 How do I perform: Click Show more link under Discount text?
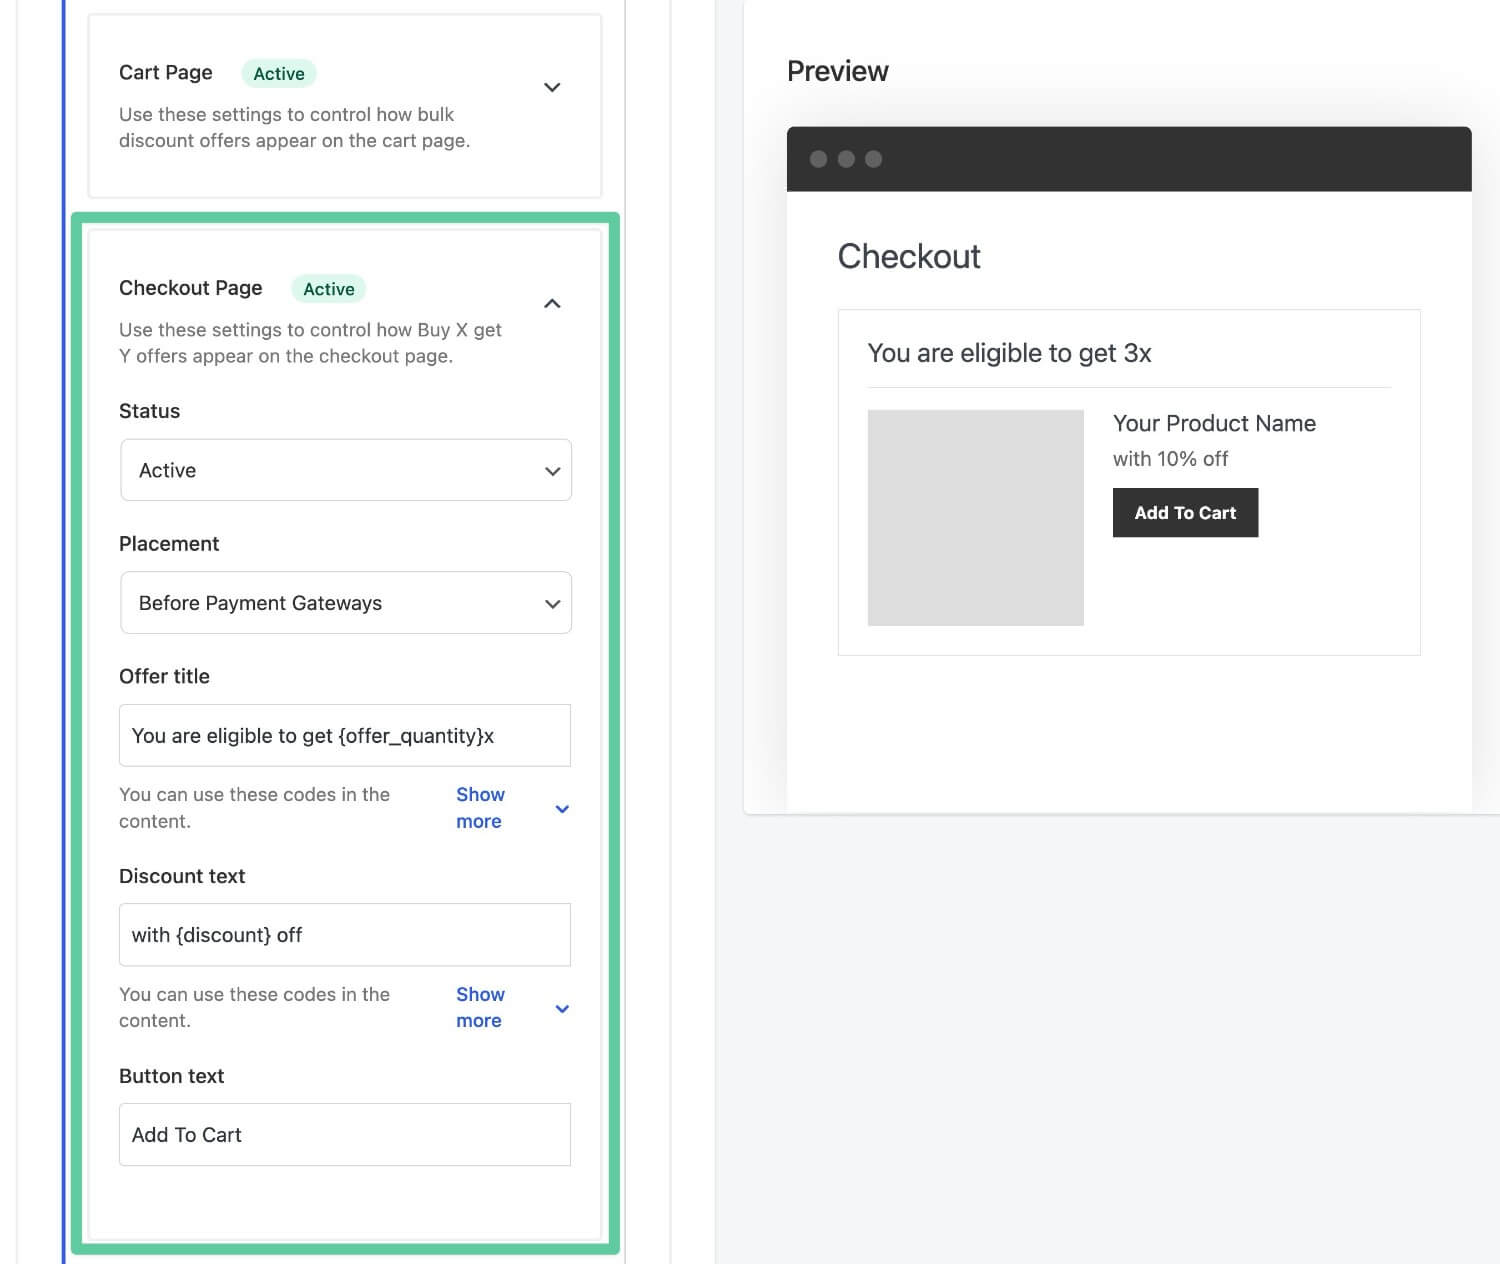pyautogui.click(x=480, y=1008)
